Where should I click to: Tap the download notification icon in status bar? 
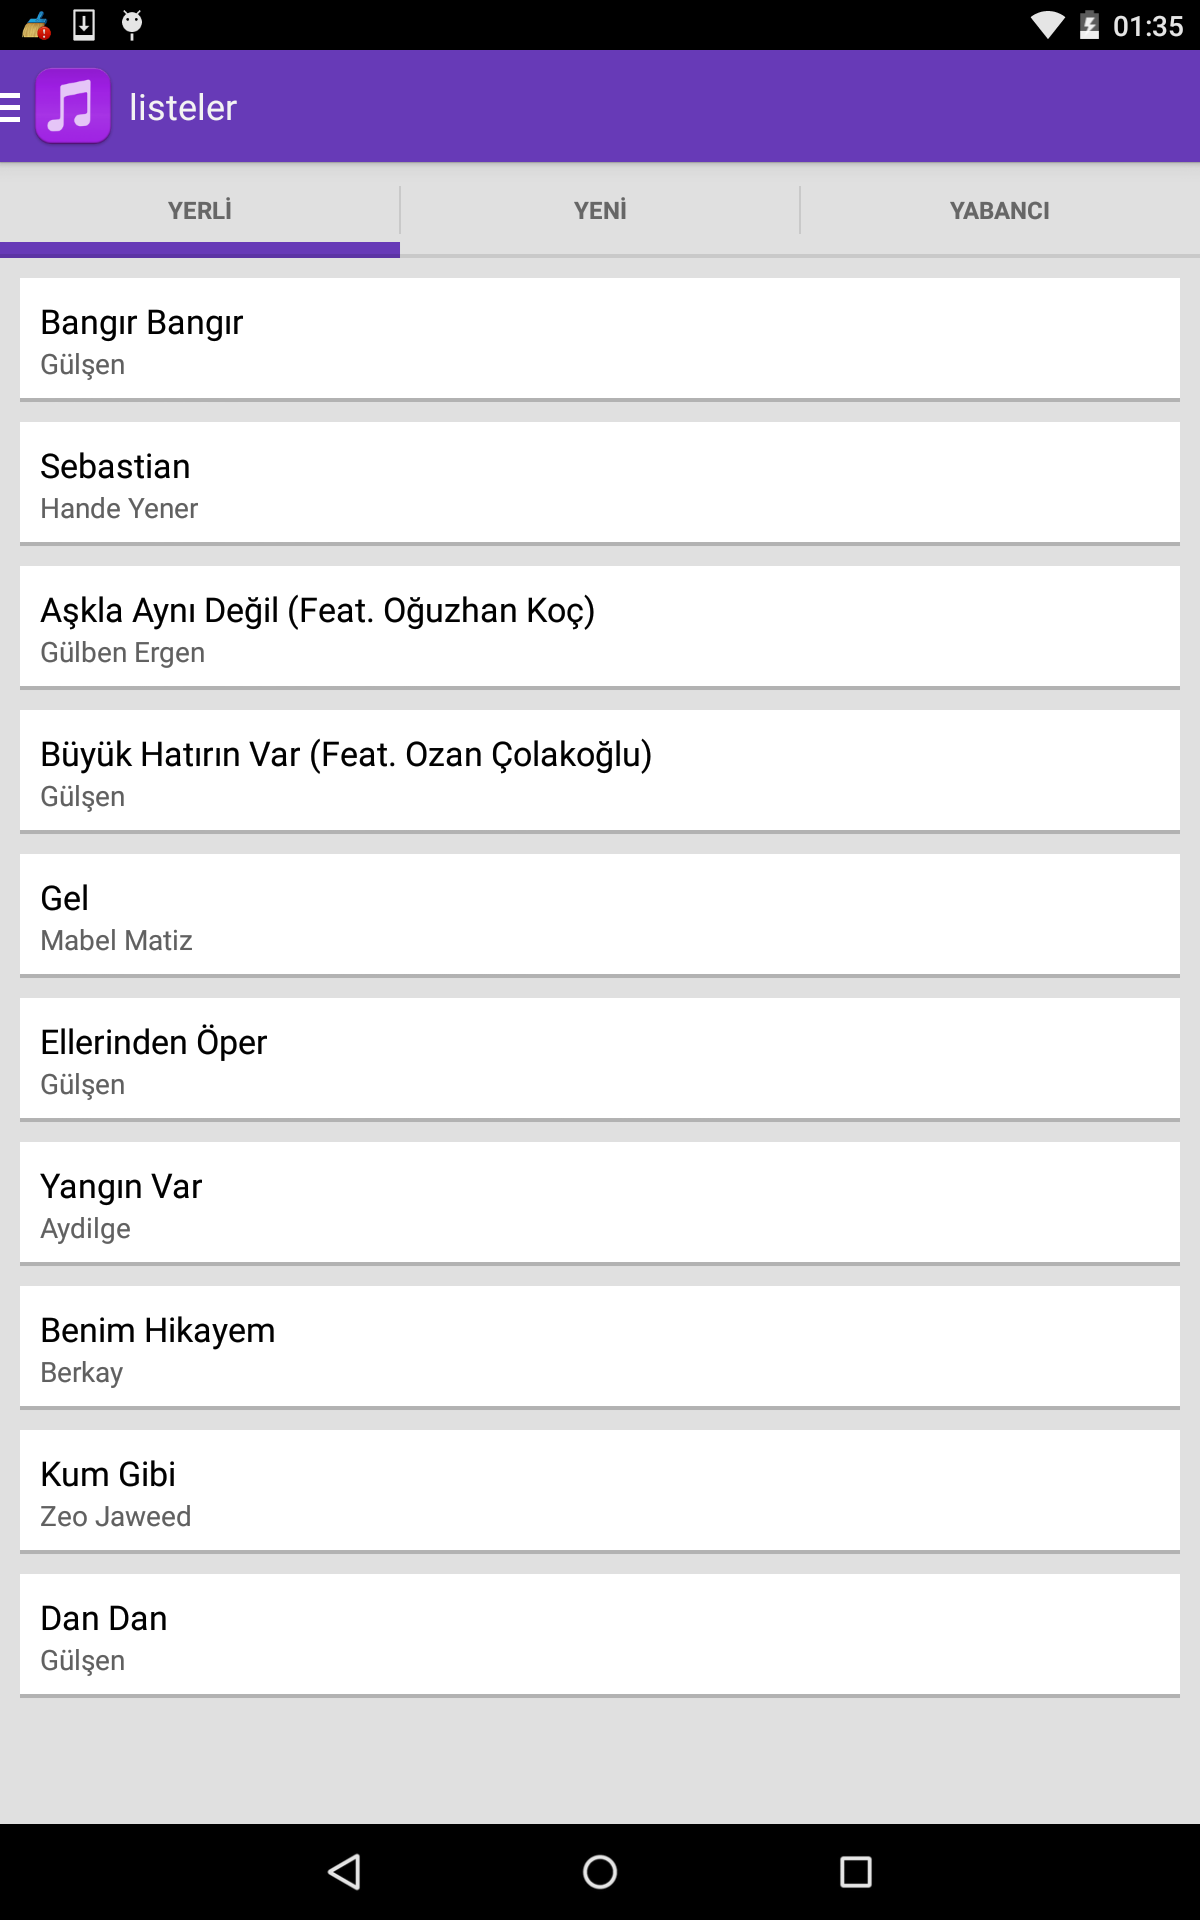(84, 24)
